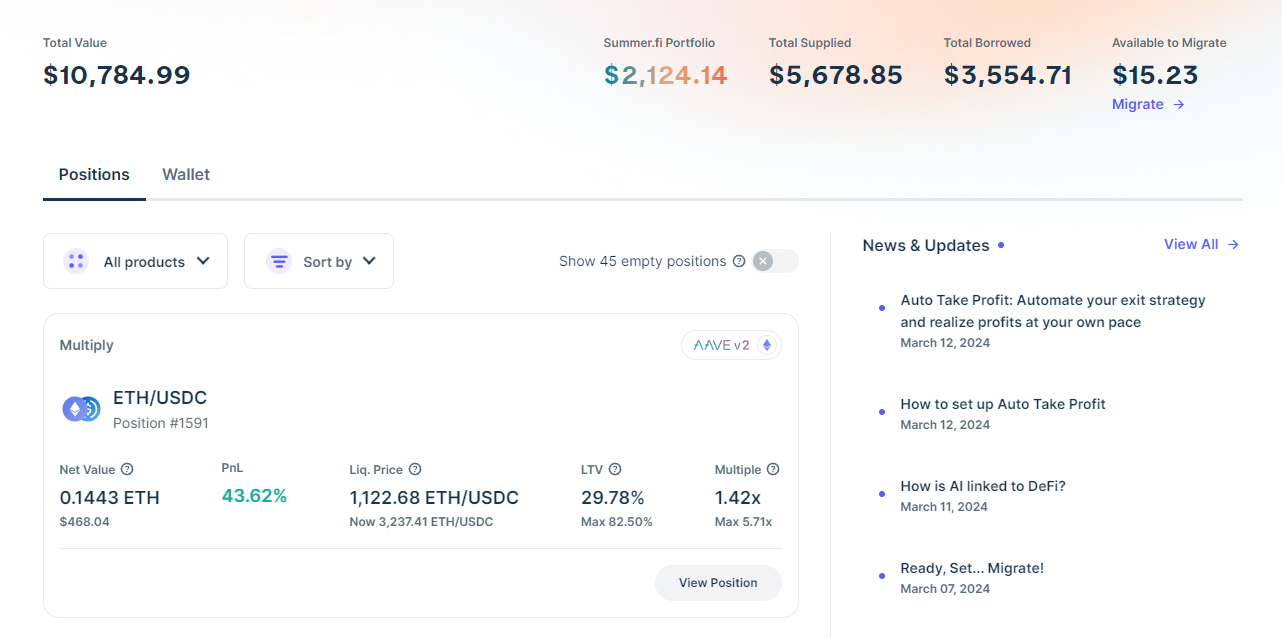Screen dimensions: 1282x638
Task: Open How to set up Auto Take Profit article
Action: pyautogui.click(x=1003, y=404)
